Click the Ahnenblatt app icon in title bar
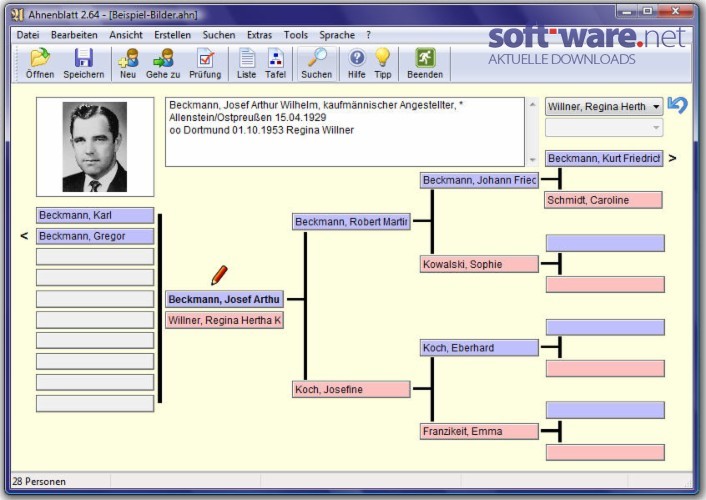This screenshot has height=500, width=706. coord(17,15)
